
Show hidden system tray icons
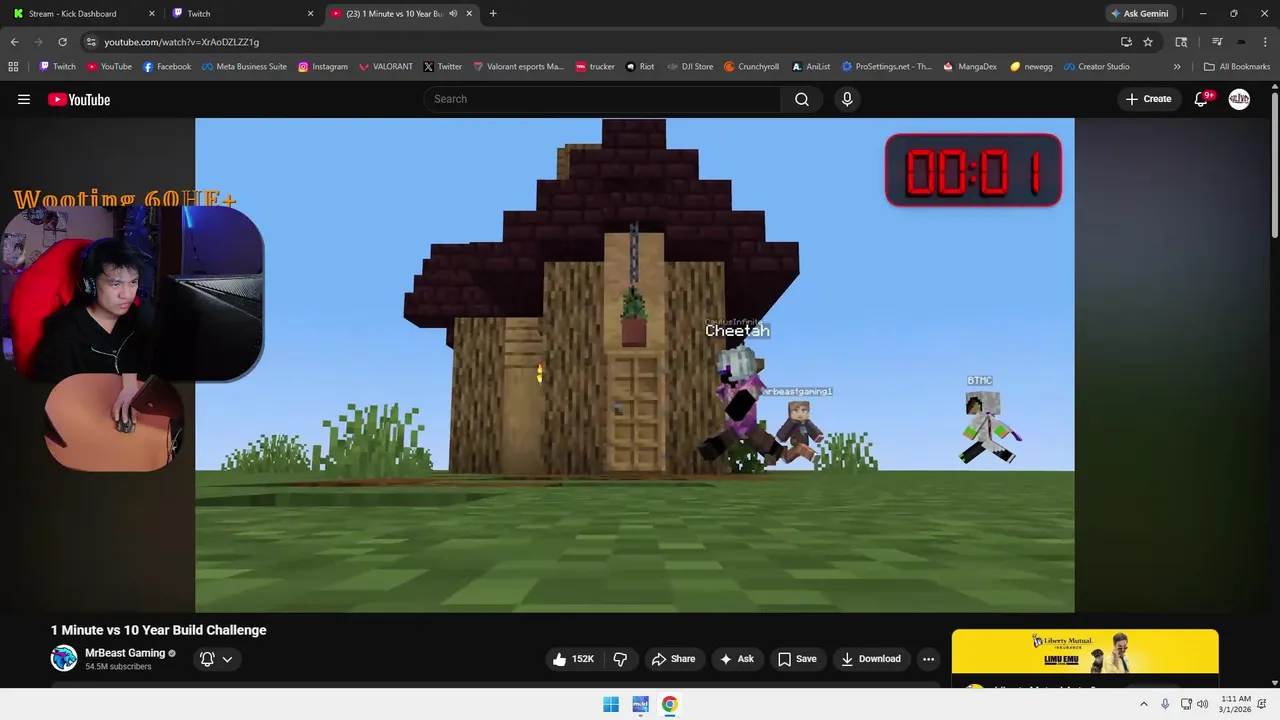[1144, 704]
